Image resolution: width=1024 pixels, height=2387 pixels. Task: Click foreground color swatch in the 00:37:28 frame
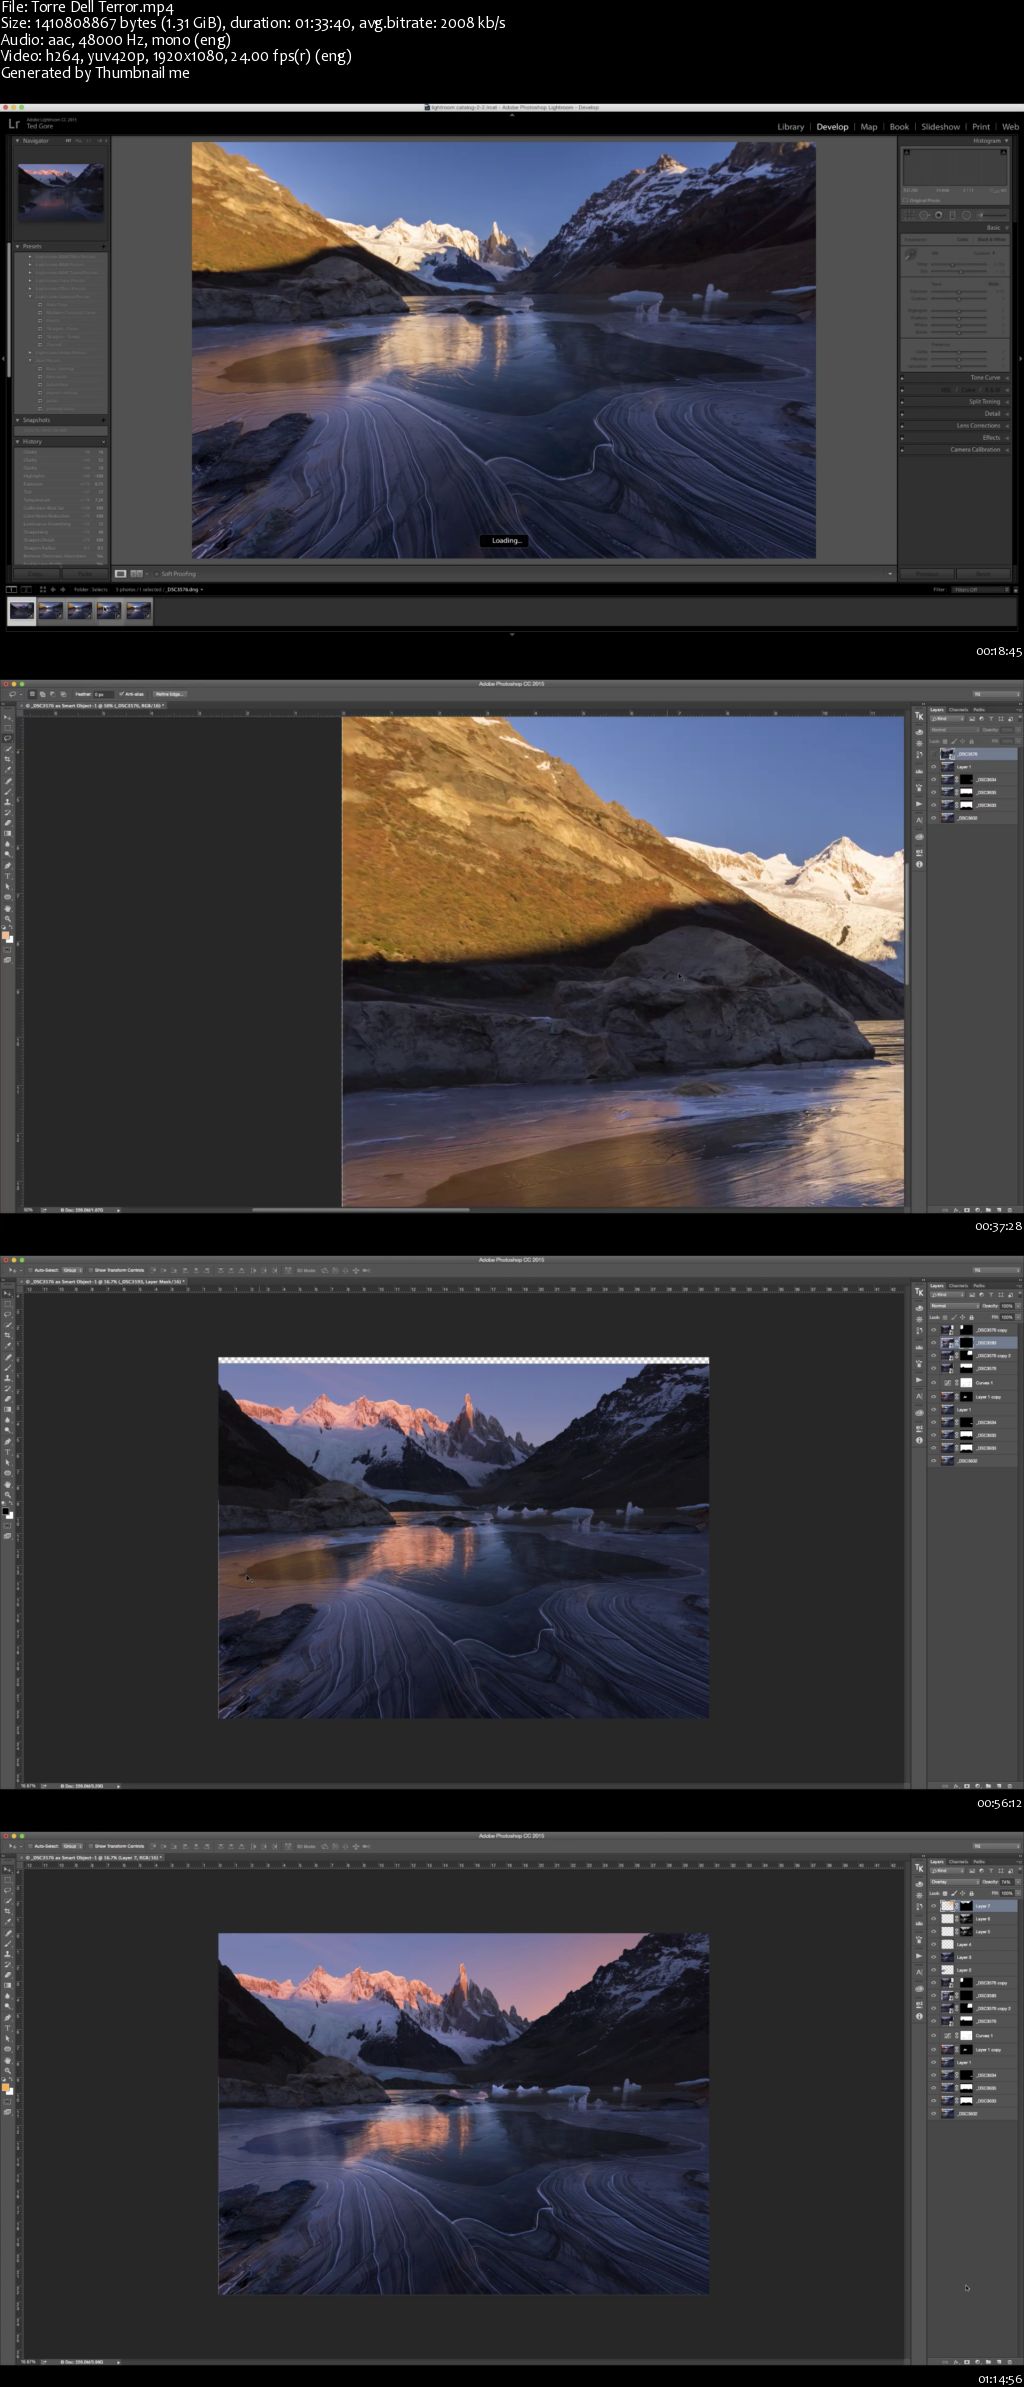(5, 935)
